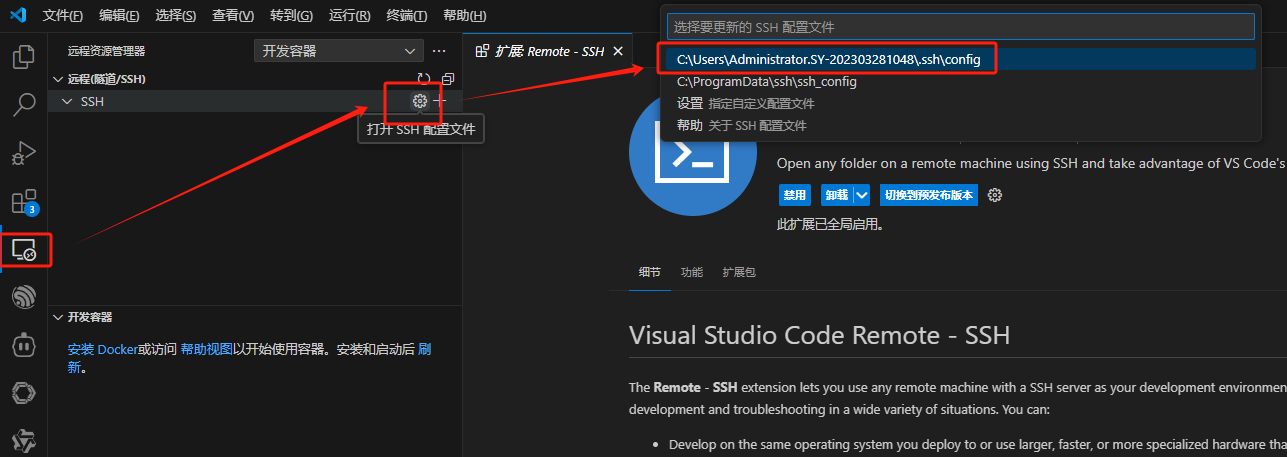Open the 文件(F) menu
Image resolution: width=1287 pixels, height=457 pixels.
63,16
